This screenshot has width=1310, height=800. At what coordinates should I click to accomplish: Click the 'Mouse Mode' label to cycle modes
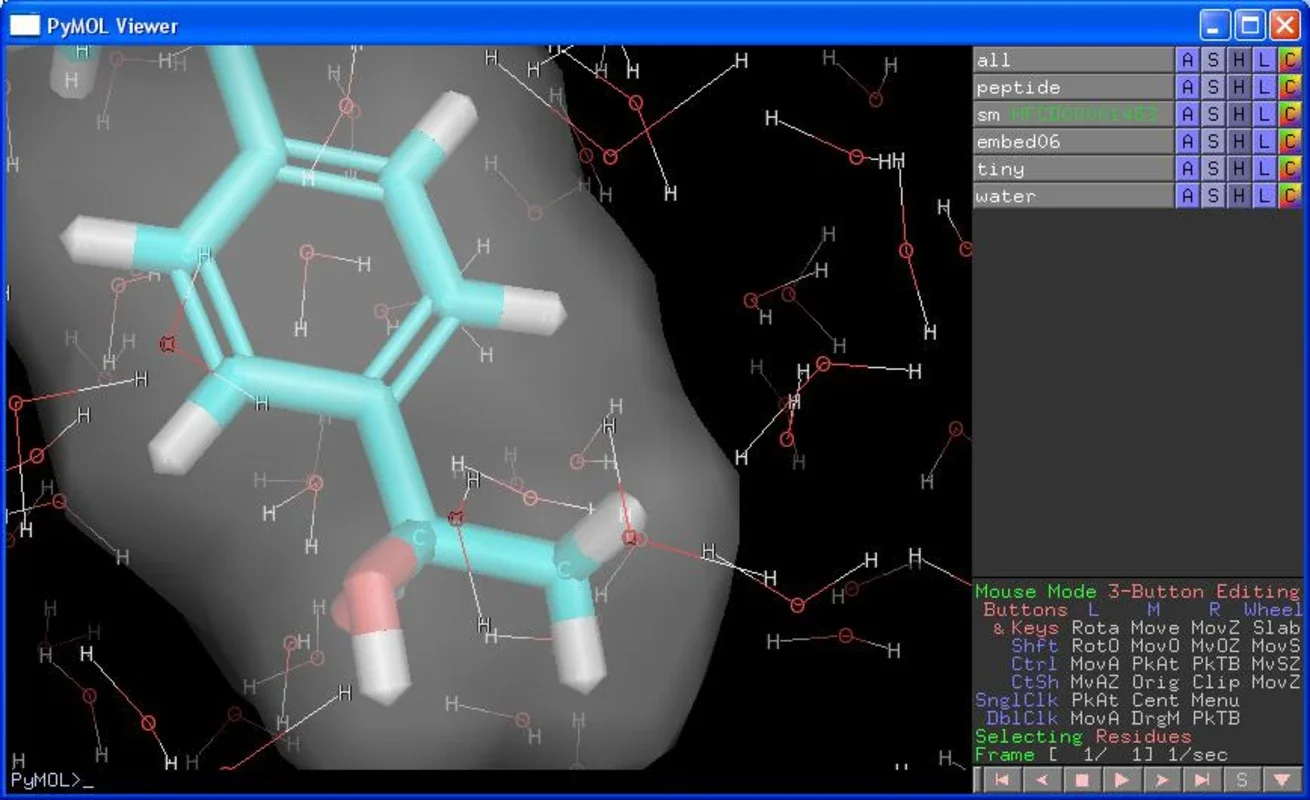(x=1037, y=591)
